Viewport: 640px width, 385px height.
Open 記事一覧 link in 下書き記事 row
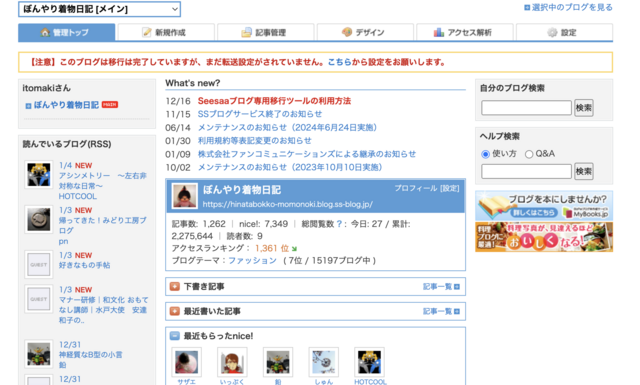(x=437, y=287)
